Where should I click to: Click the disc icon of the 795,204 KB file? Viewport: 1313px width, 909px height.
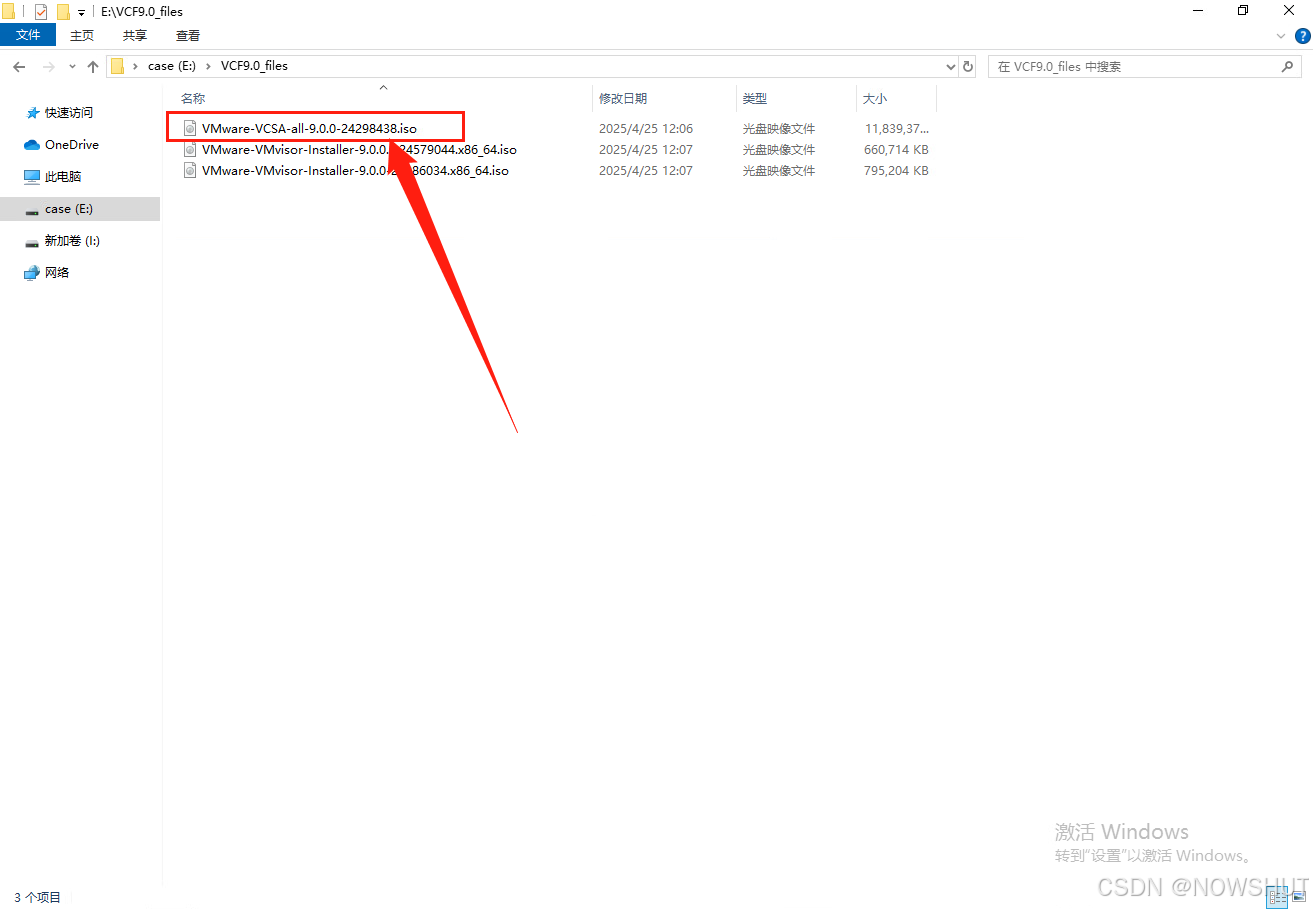click(190, 171)
